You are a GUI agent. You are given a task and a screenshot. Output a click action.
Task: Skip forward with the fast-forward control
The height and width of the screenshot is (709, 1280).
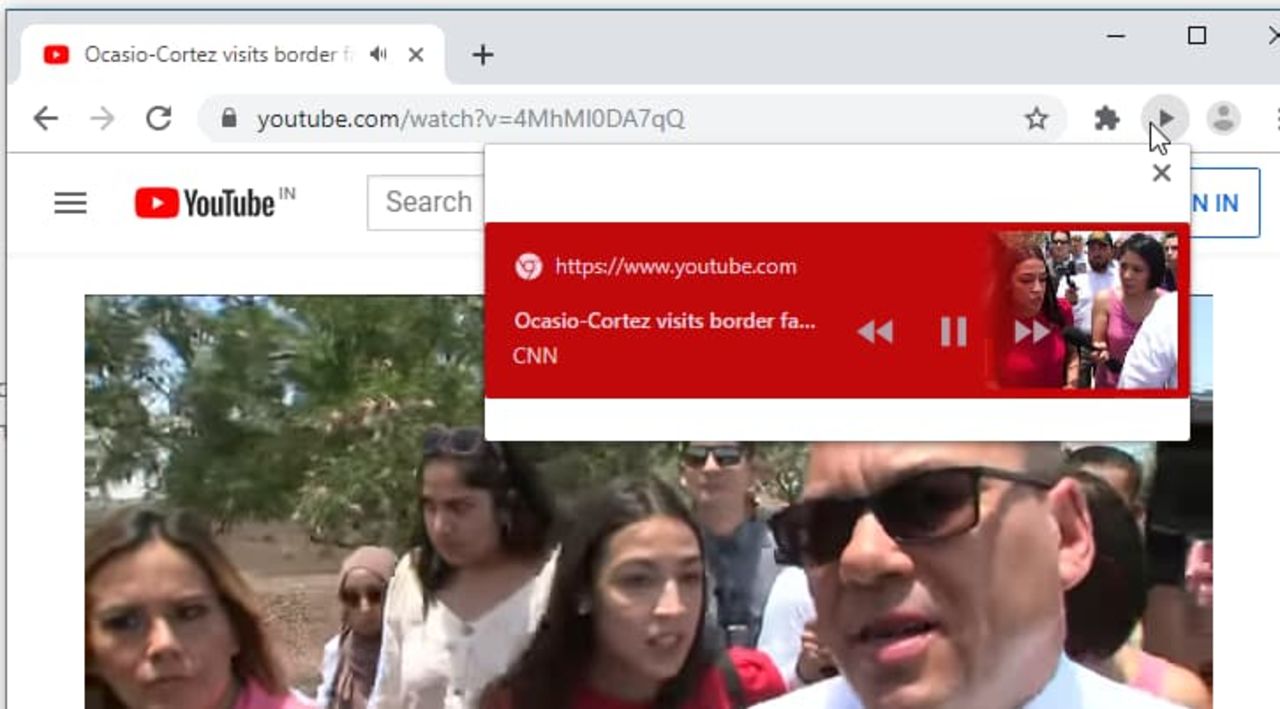(1030, 332)
